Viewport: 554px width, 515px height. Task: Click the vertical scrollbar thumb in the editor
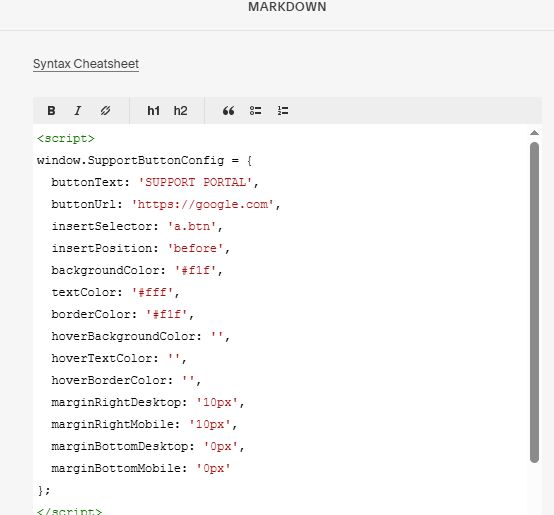[535, 302]
